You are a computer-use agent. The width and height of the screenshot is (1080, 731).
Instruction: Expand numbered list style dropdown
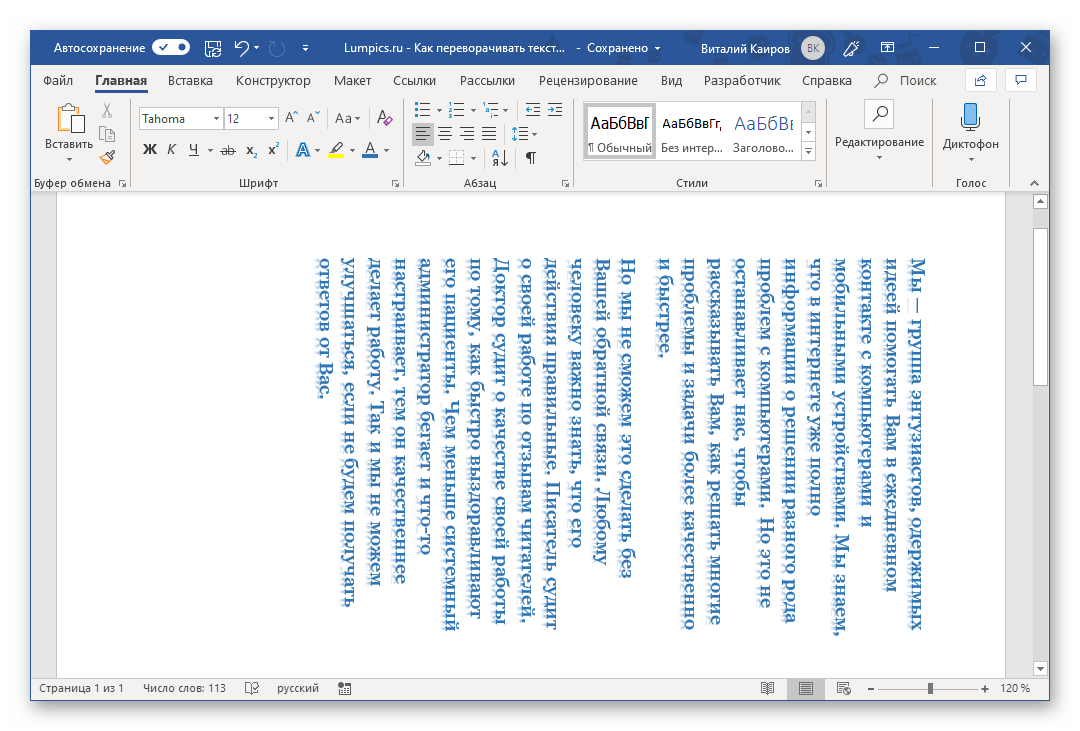coord(472,110)
